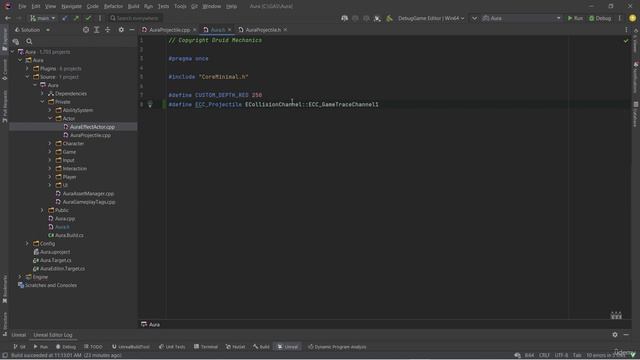This screenshot has width=640, height=360.
Task: Switch to AuraProjectile.h editor tab
Action: 263,30
